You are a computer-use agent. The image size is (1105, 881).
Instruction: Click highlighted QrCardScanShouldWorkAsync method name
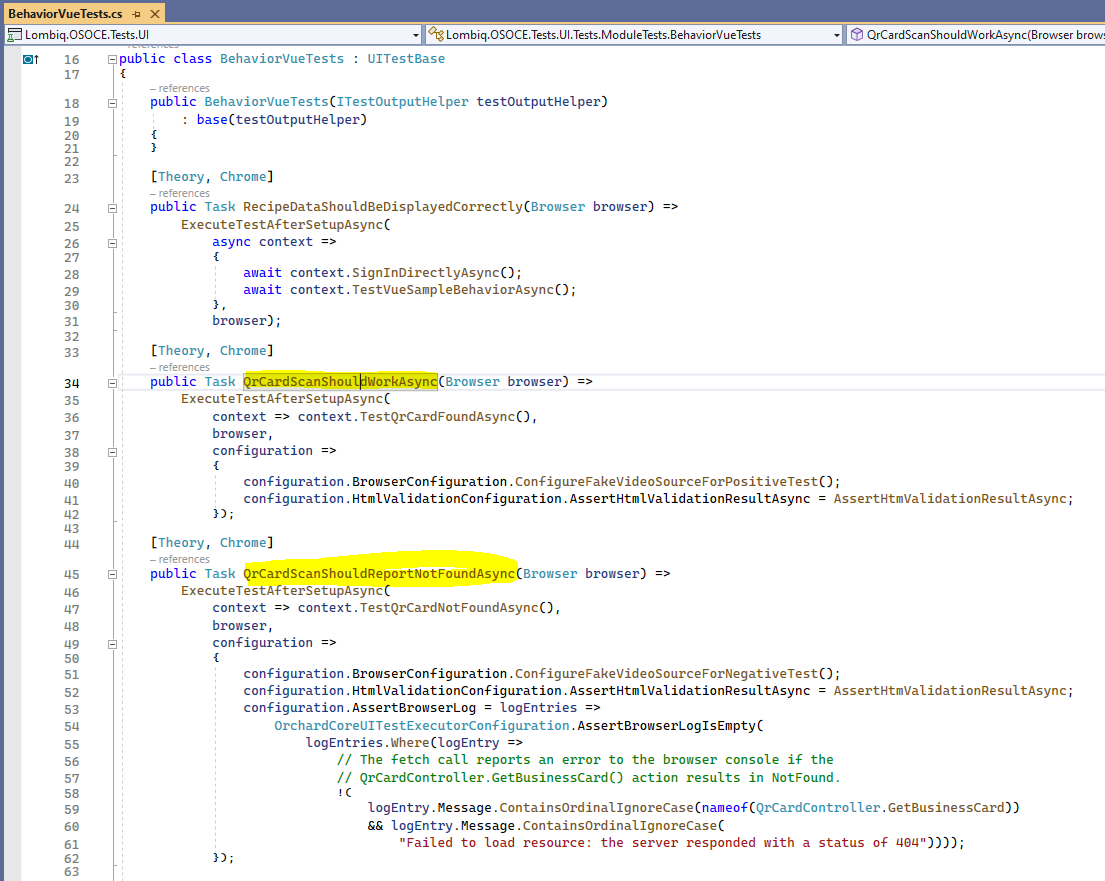point(340,381)
